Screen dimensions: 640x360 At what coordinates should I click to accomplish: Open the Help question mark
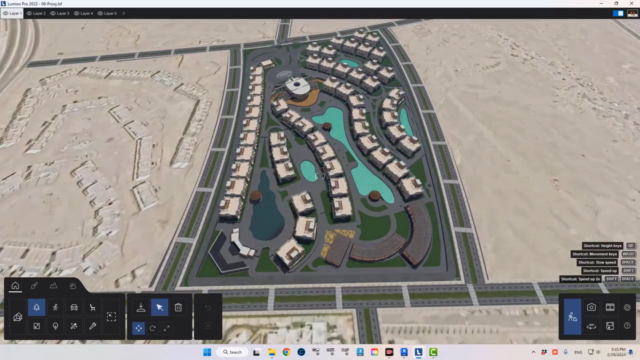627,326
